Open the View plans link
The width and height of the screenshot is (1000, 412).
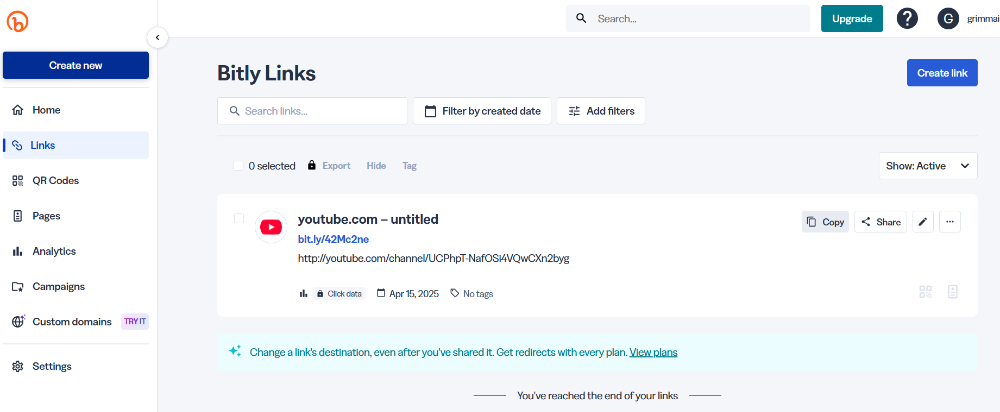point(653,352)
